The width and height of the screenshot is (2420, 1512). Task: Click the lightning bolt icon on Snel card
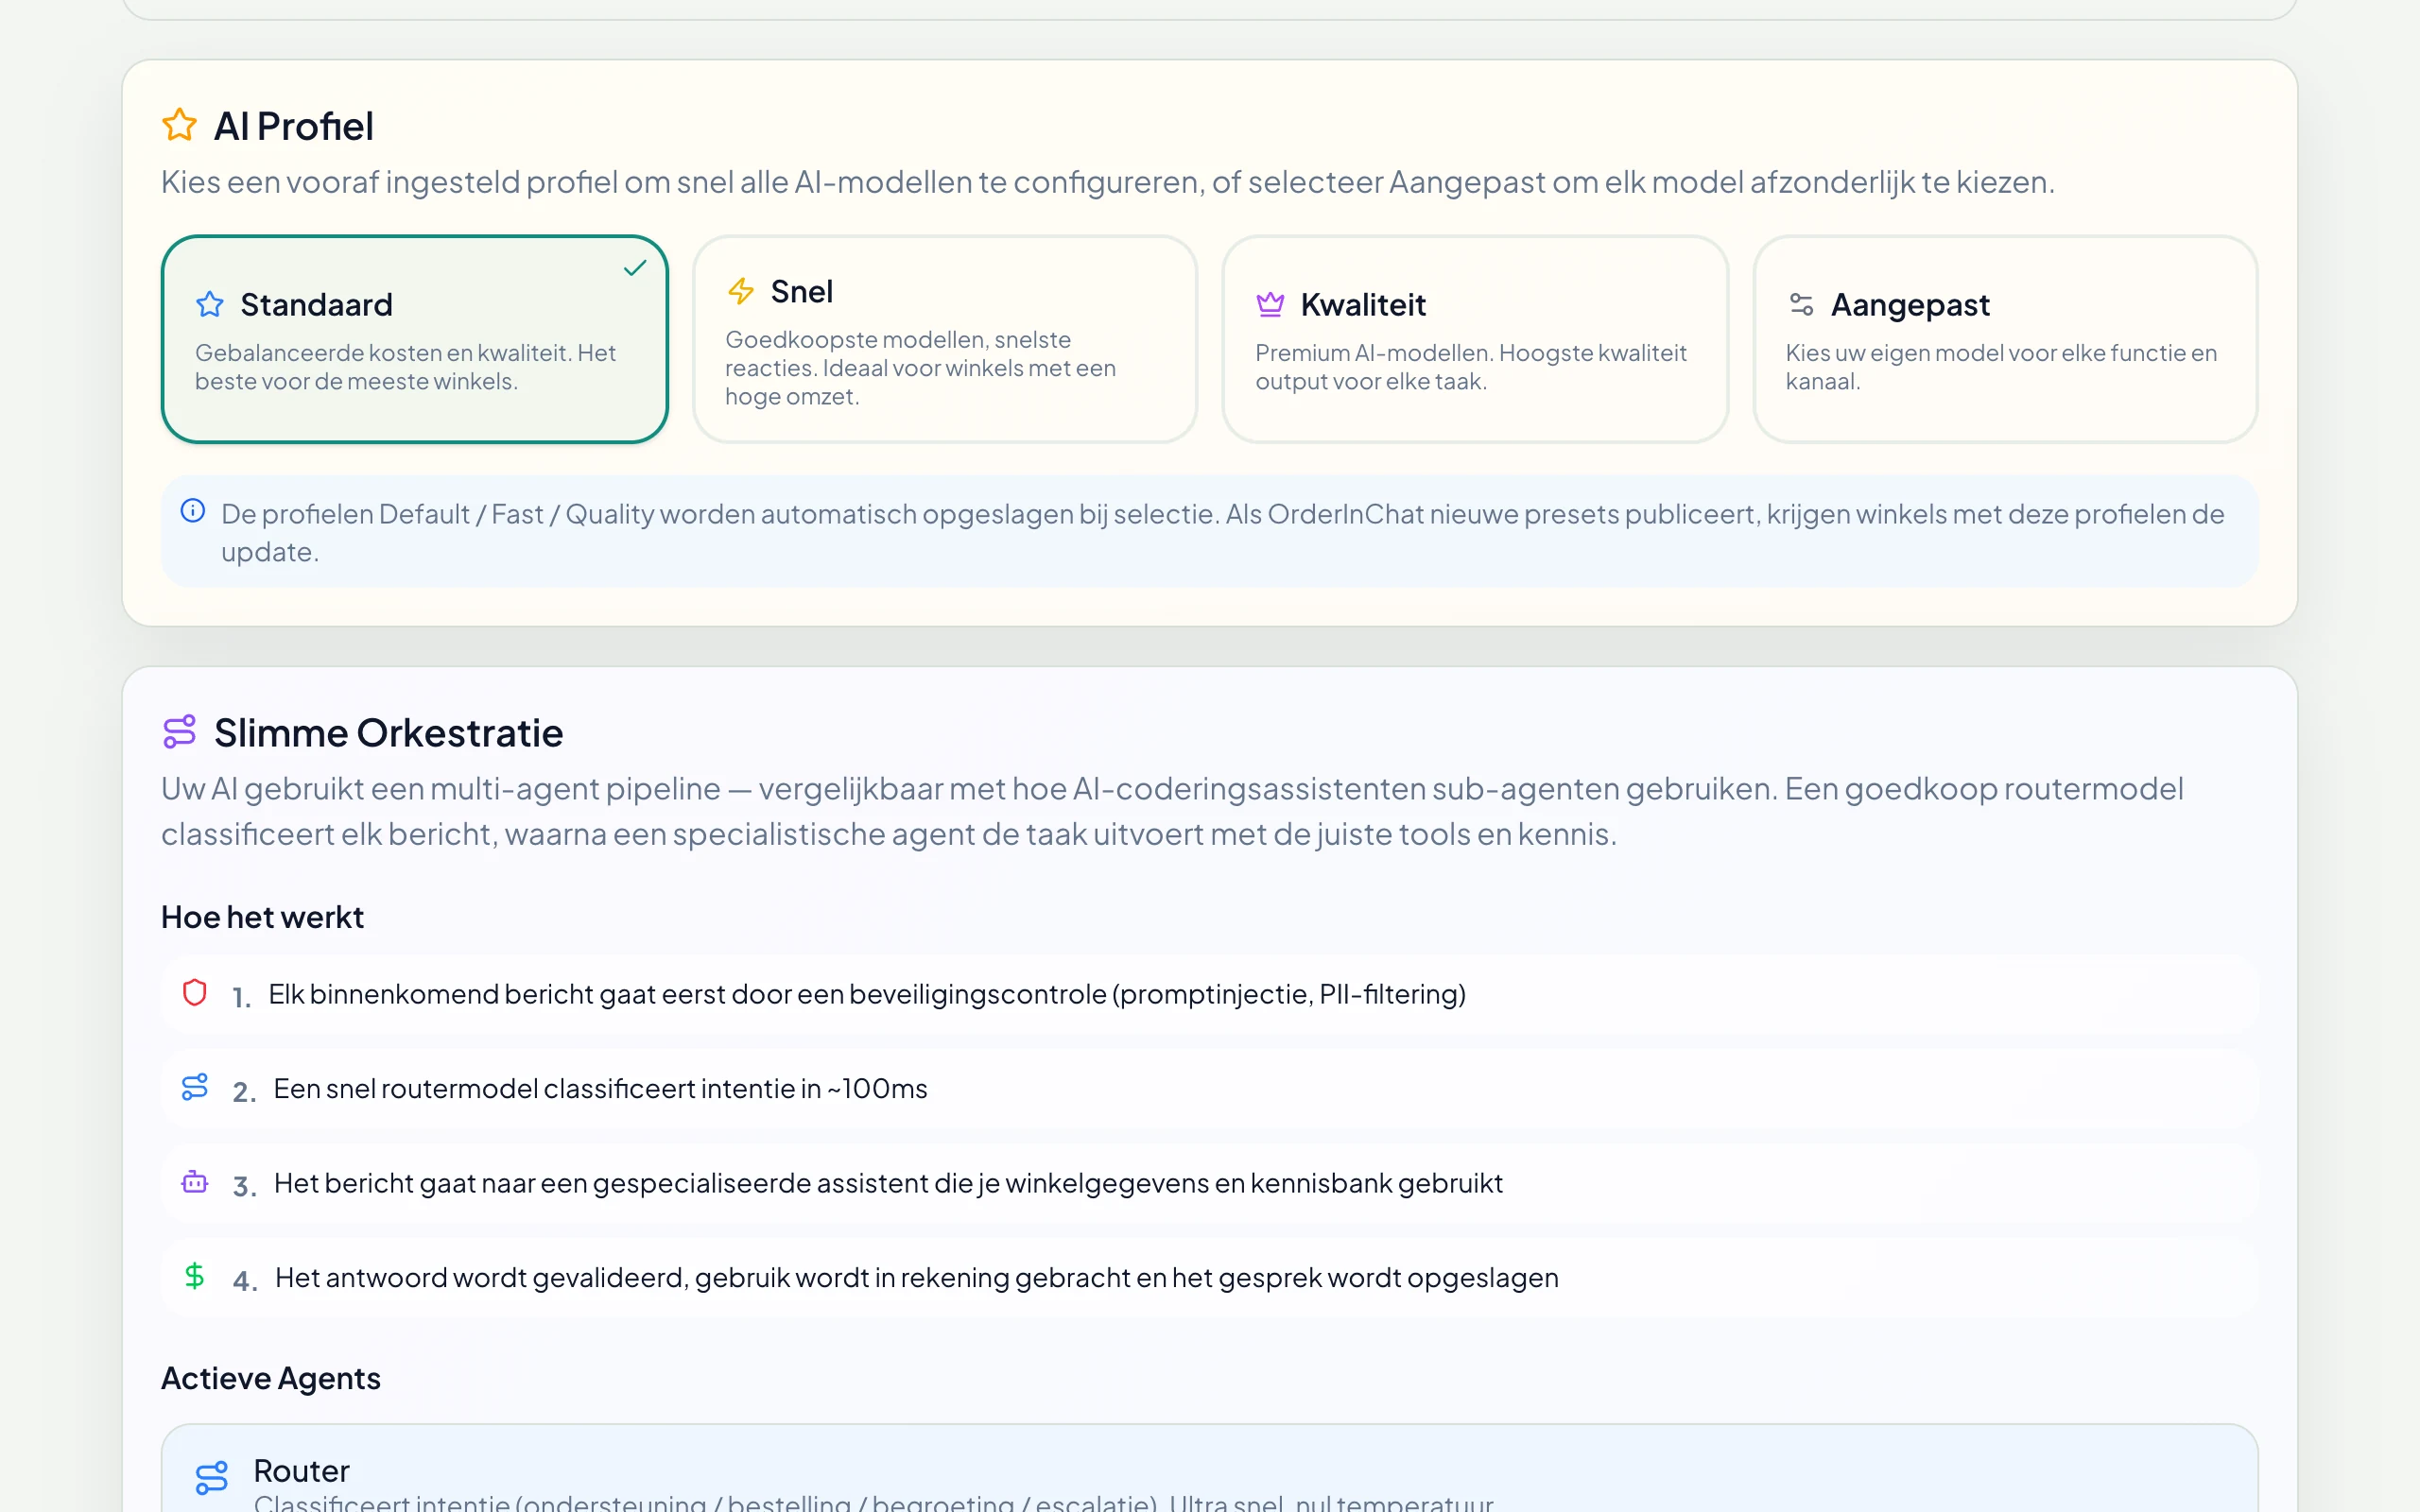(741, 291)
